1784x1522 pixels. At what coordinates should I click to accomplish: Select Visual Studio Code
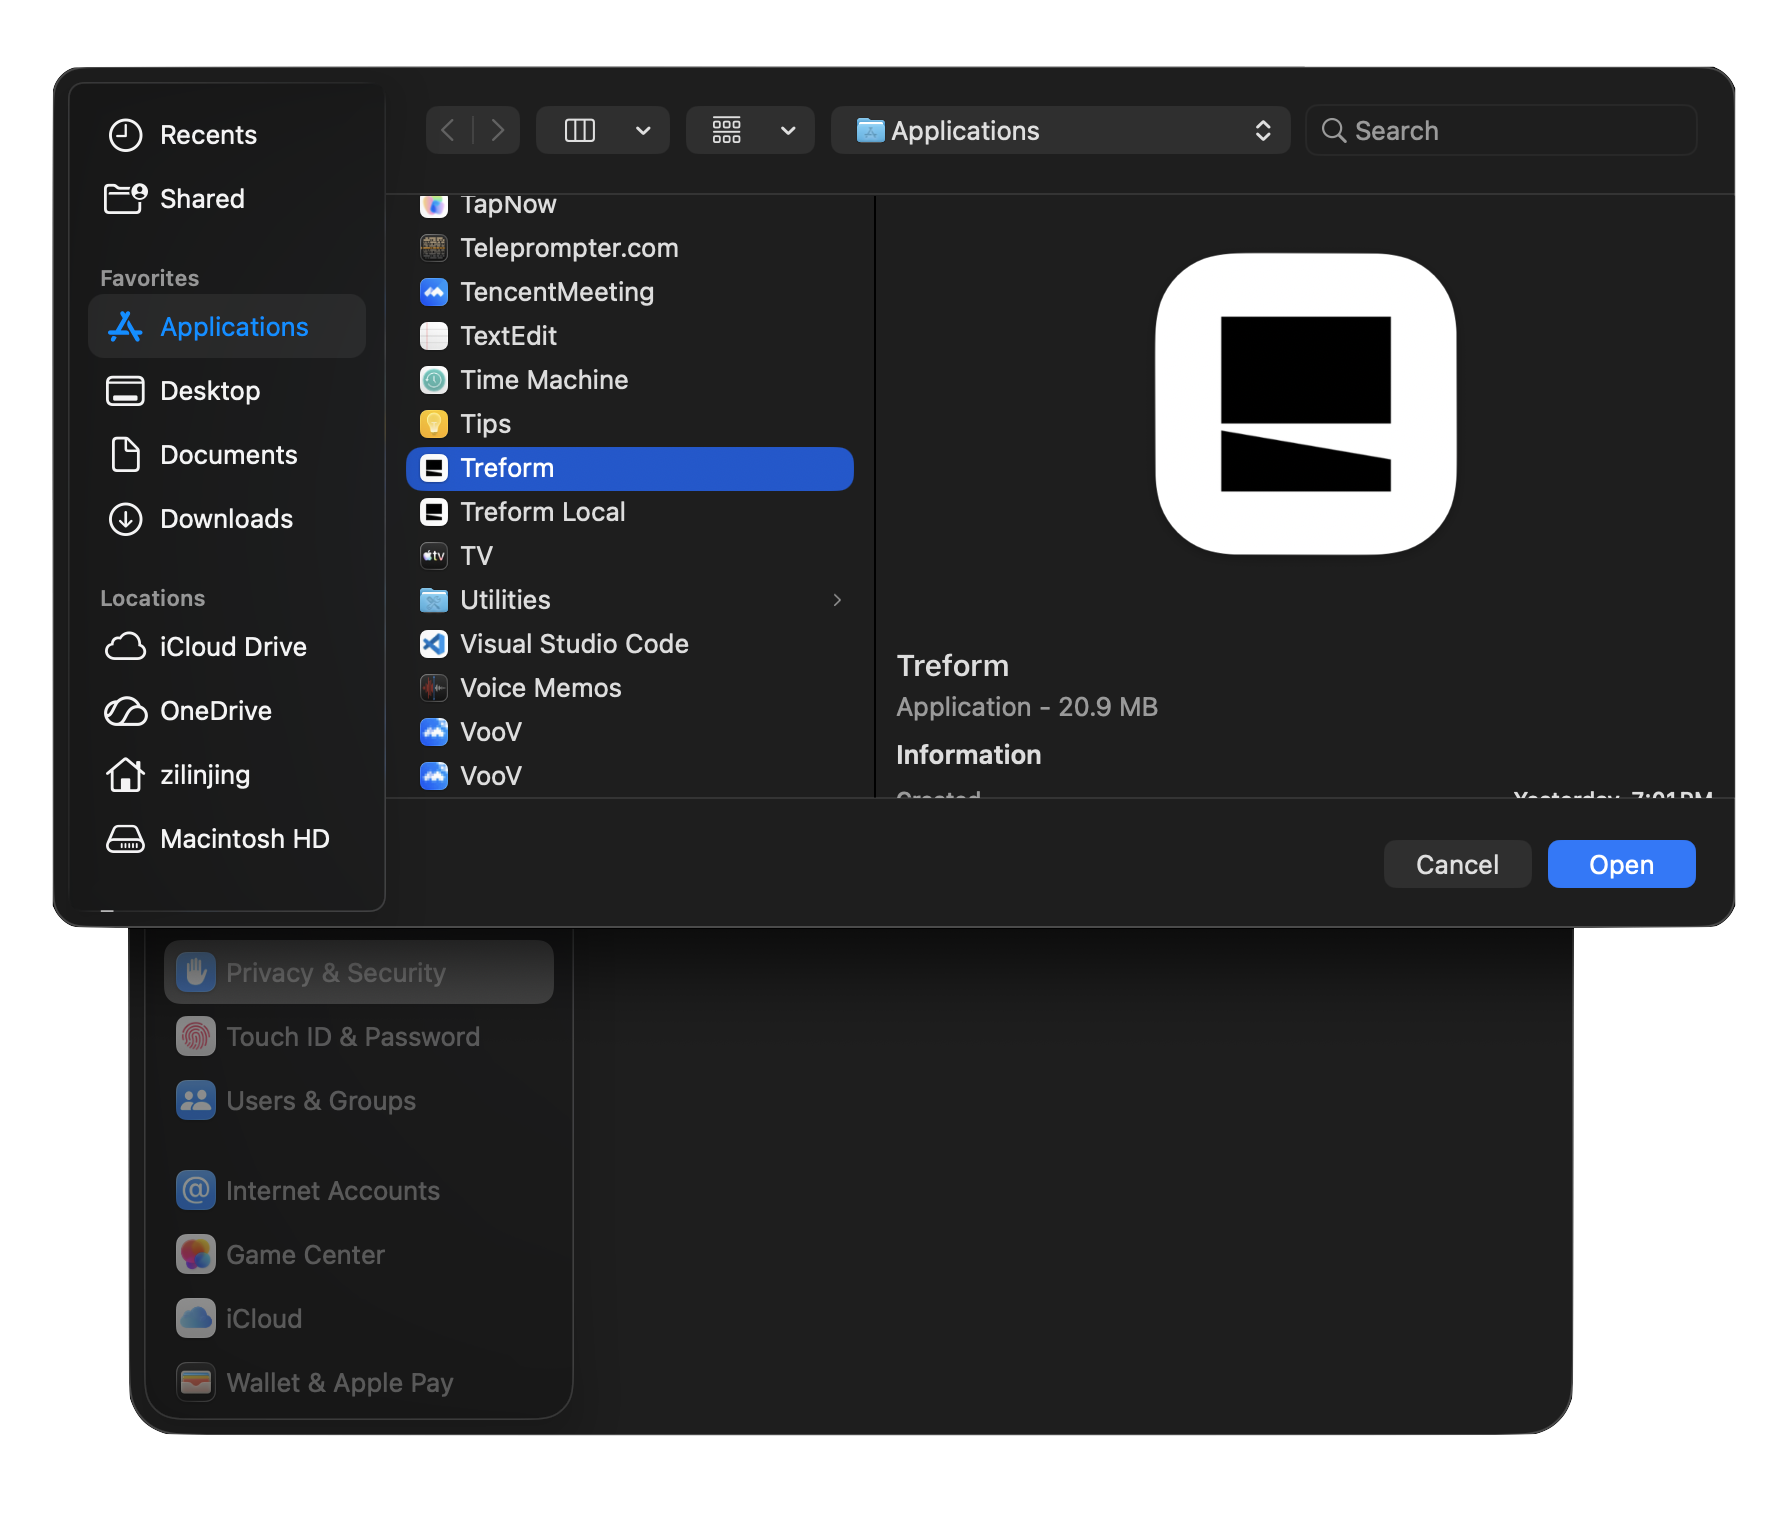click(x=630, y=644)
